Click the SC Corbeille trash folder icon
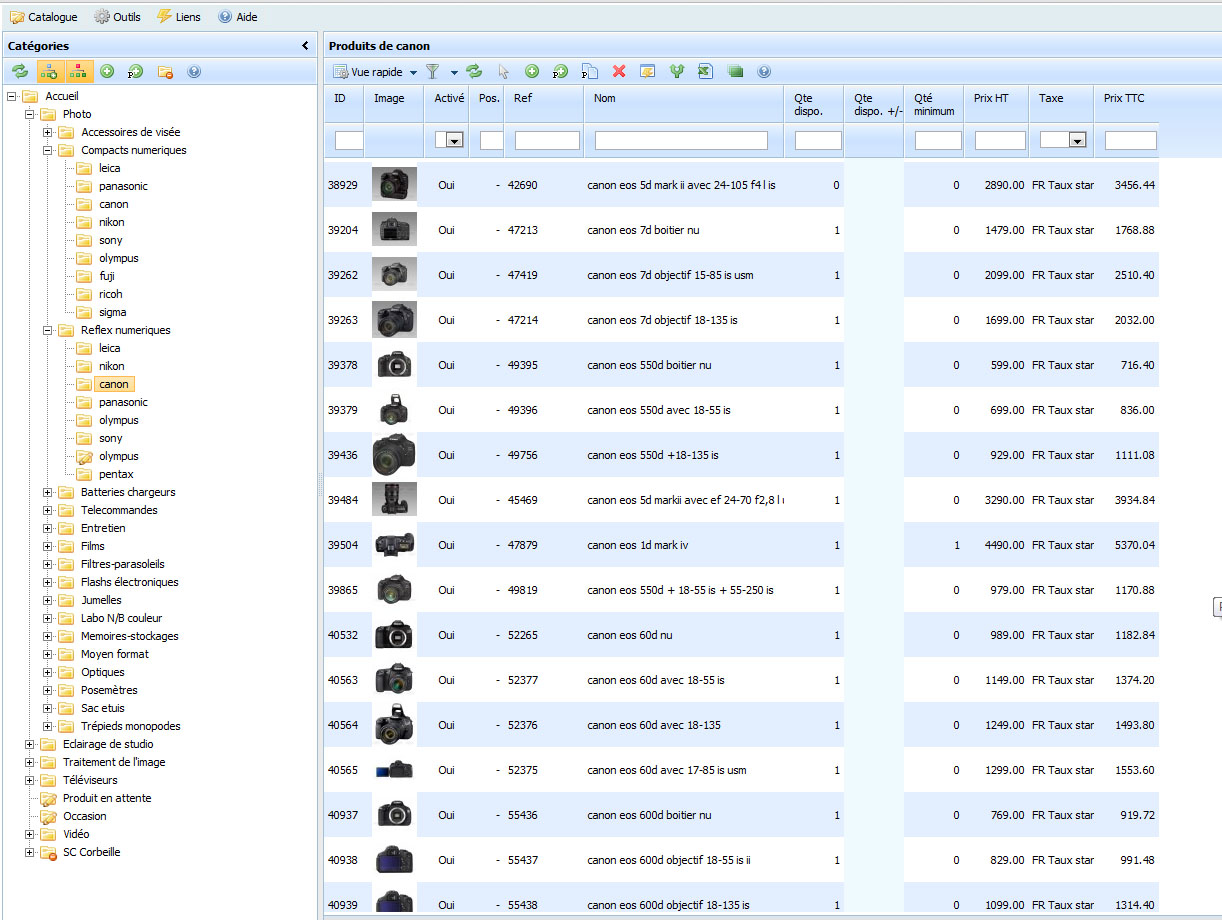This screenshot has width=1222, height=920. tap(47, 853)
